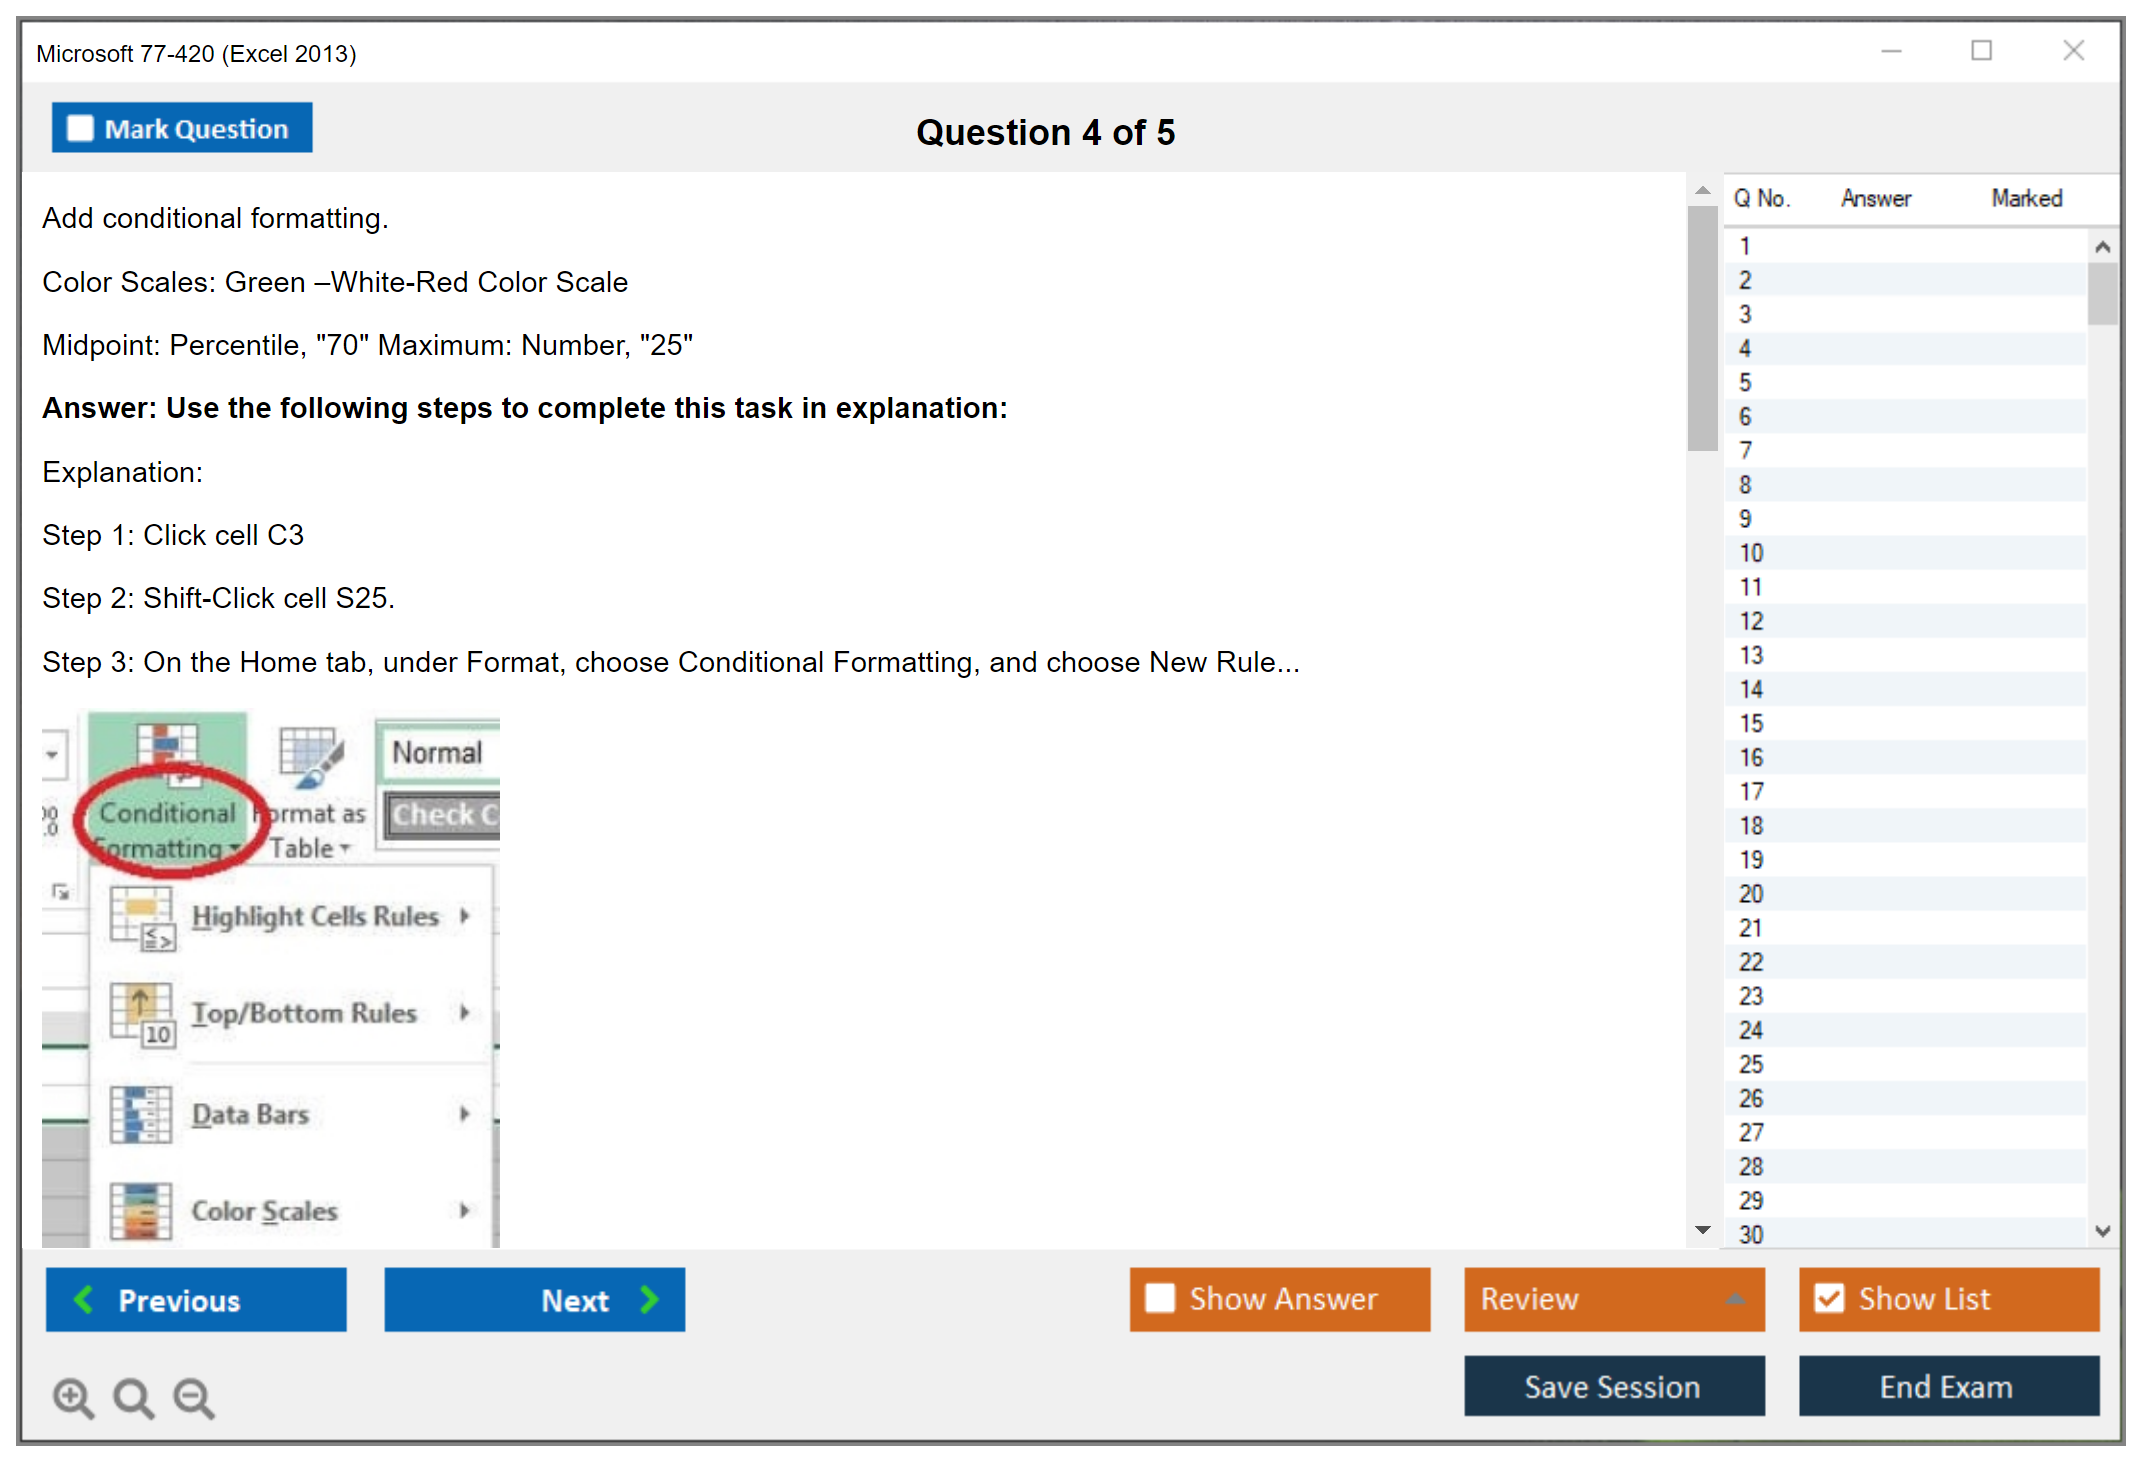Click the Save Session button
Screen dimensions: 2150x1470
coord(1613,1386)
